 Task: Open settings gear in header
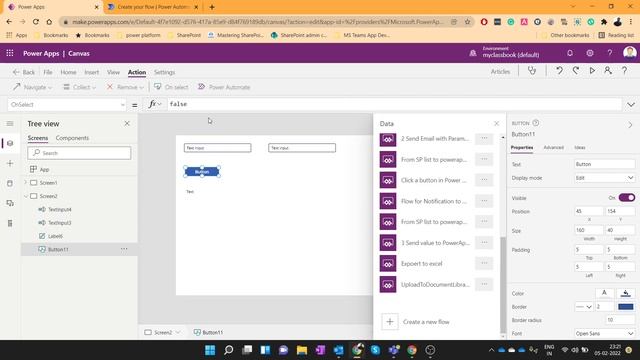(x=590, y=53)
